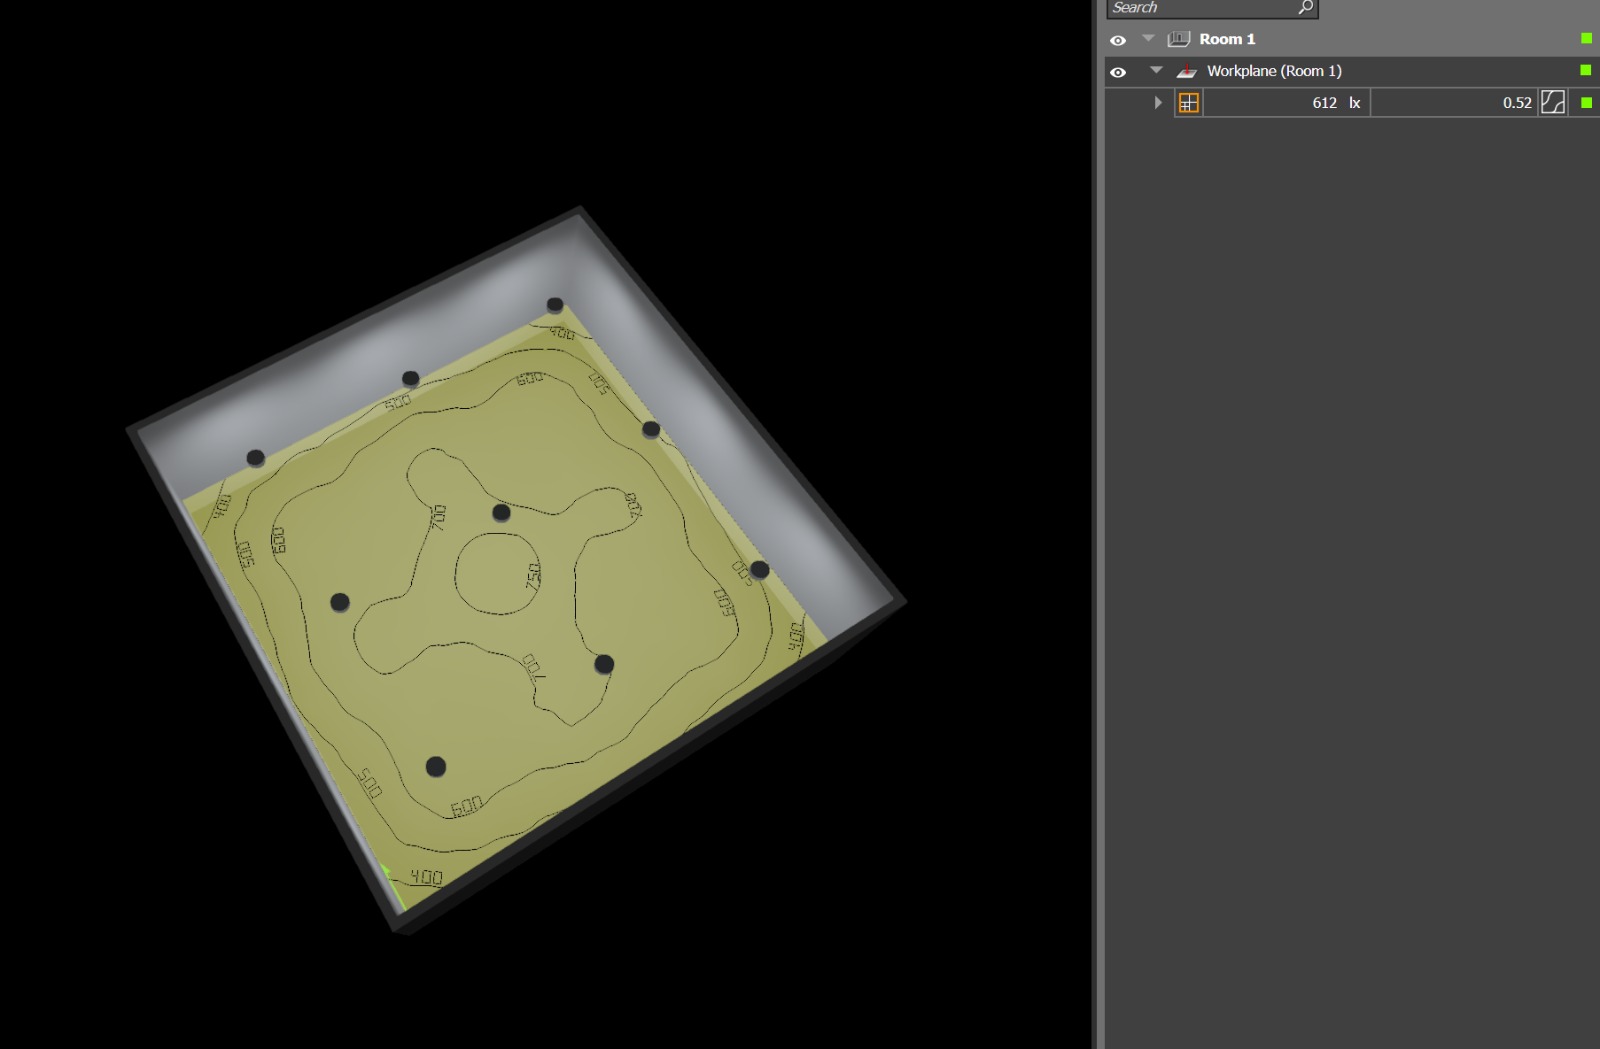Viewport: 1600px width, 1049px height.
Task: Click the green status square beside 0.52
Action: 1586,102
